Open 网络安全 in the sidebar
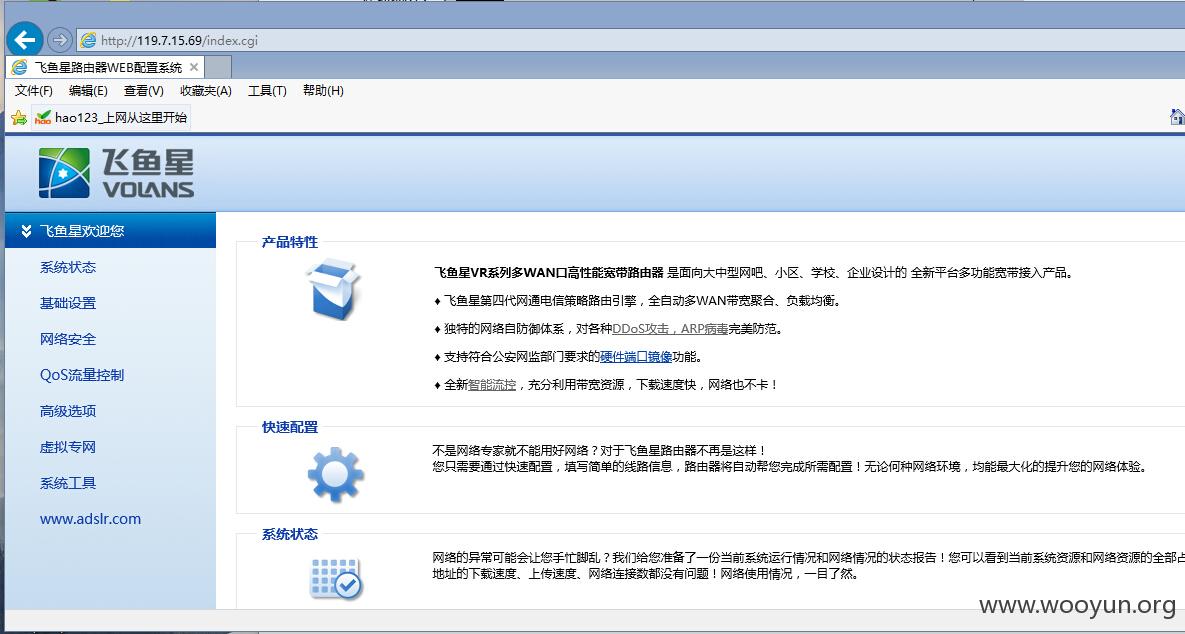1185x634 pixels. tap(68, 339)
